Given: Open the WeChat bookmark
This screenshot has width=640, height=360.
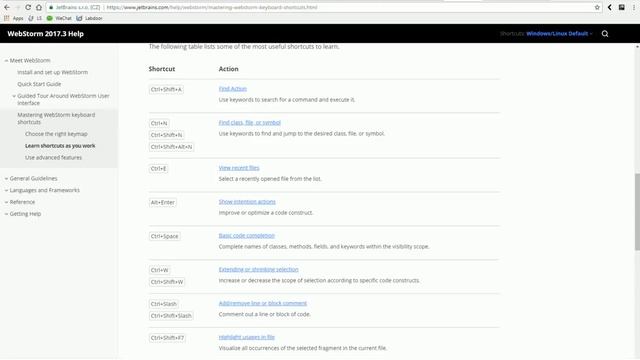Looking at the screenshot, I should (x=59, y=18).
